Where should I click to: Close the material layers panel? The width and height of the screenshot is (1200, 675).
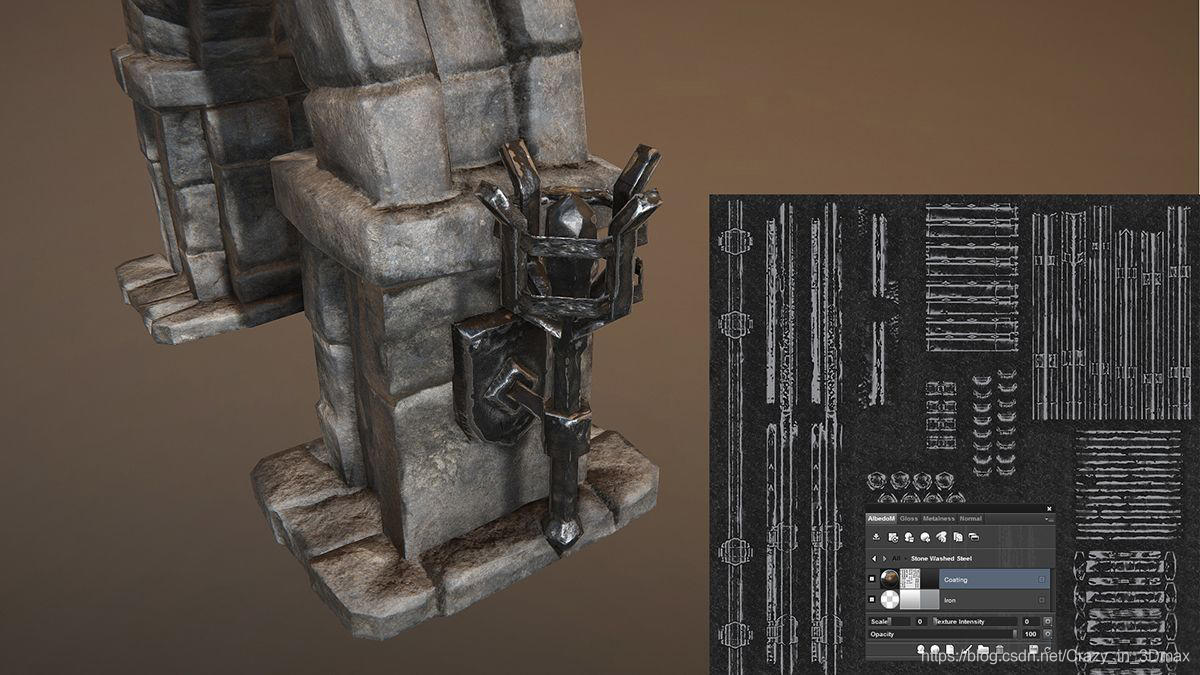[x=1049, y=509]
